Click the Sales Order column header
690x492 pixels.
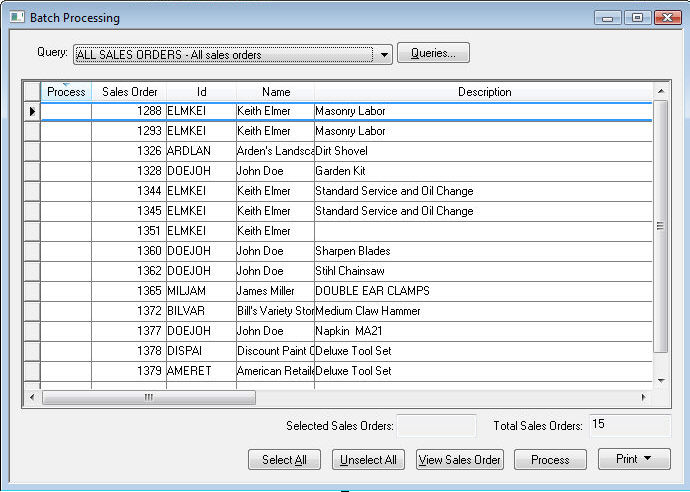click(x=129, y=92)
